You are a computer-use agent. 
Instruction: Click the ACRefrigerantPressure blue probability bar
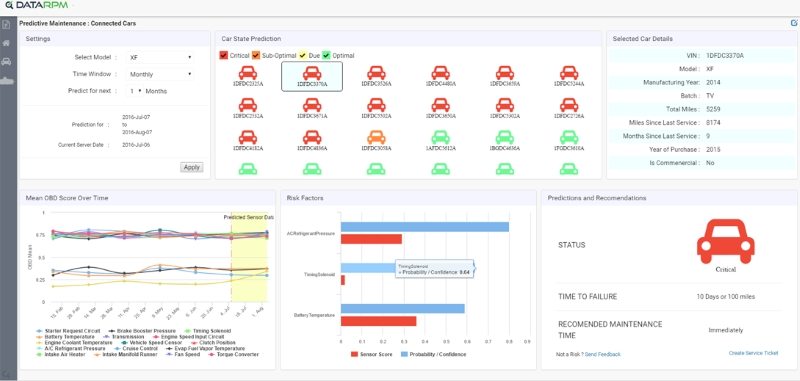425,227
